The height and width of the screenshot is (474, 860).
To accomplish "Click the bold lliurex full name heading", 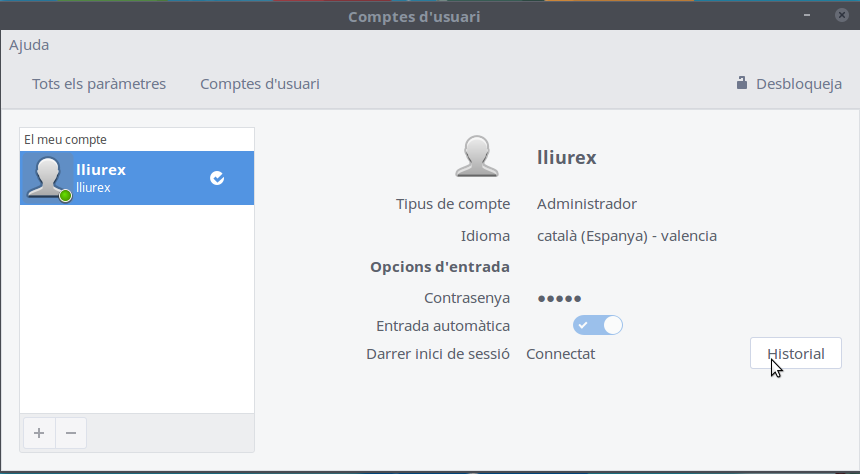I will [x=567, y=157].
